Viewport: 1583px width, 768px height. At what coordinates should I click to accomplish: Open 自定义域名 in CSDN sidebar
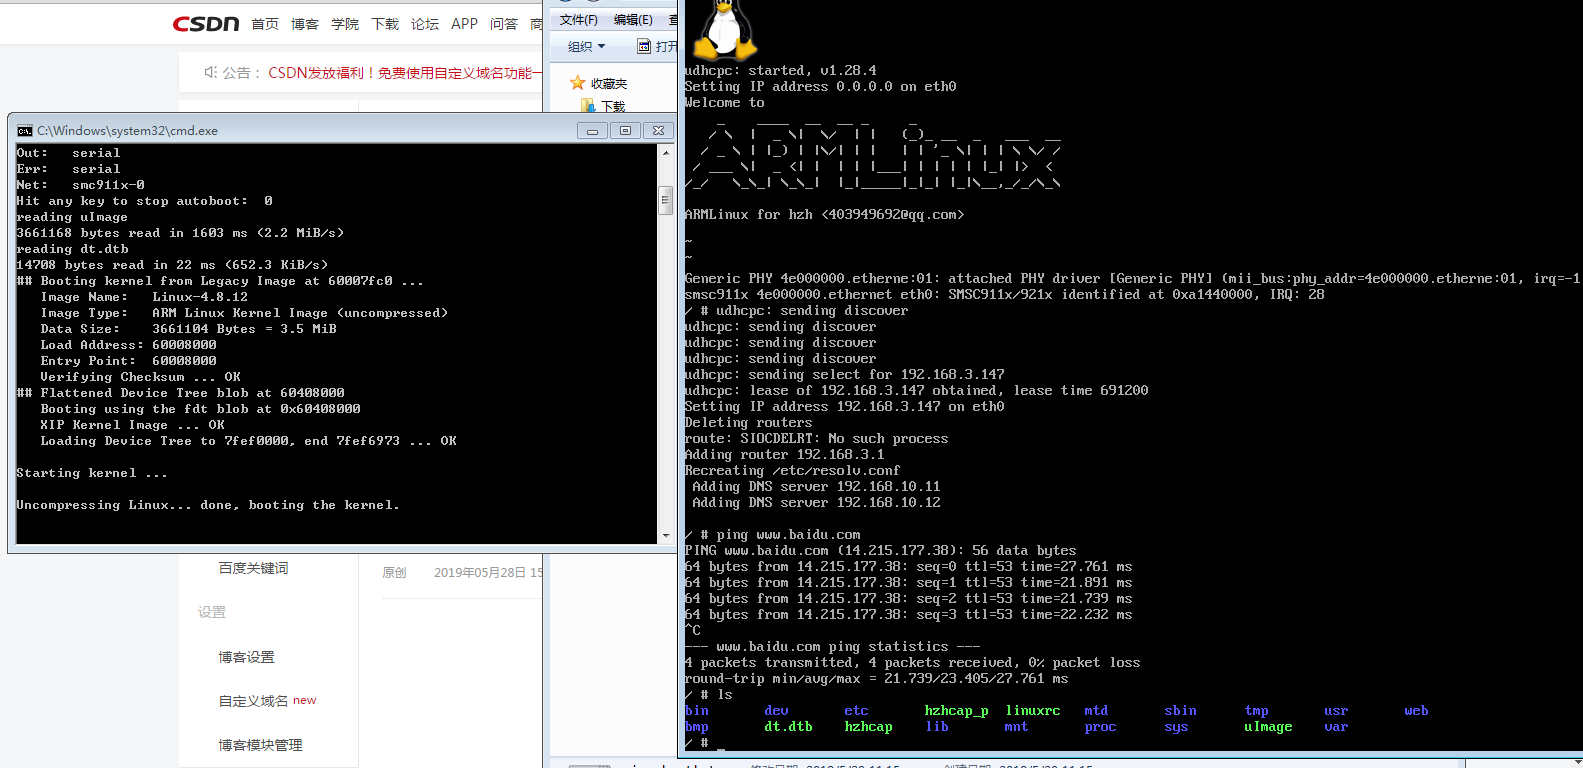pyautogui.click(x=253, y=701)
